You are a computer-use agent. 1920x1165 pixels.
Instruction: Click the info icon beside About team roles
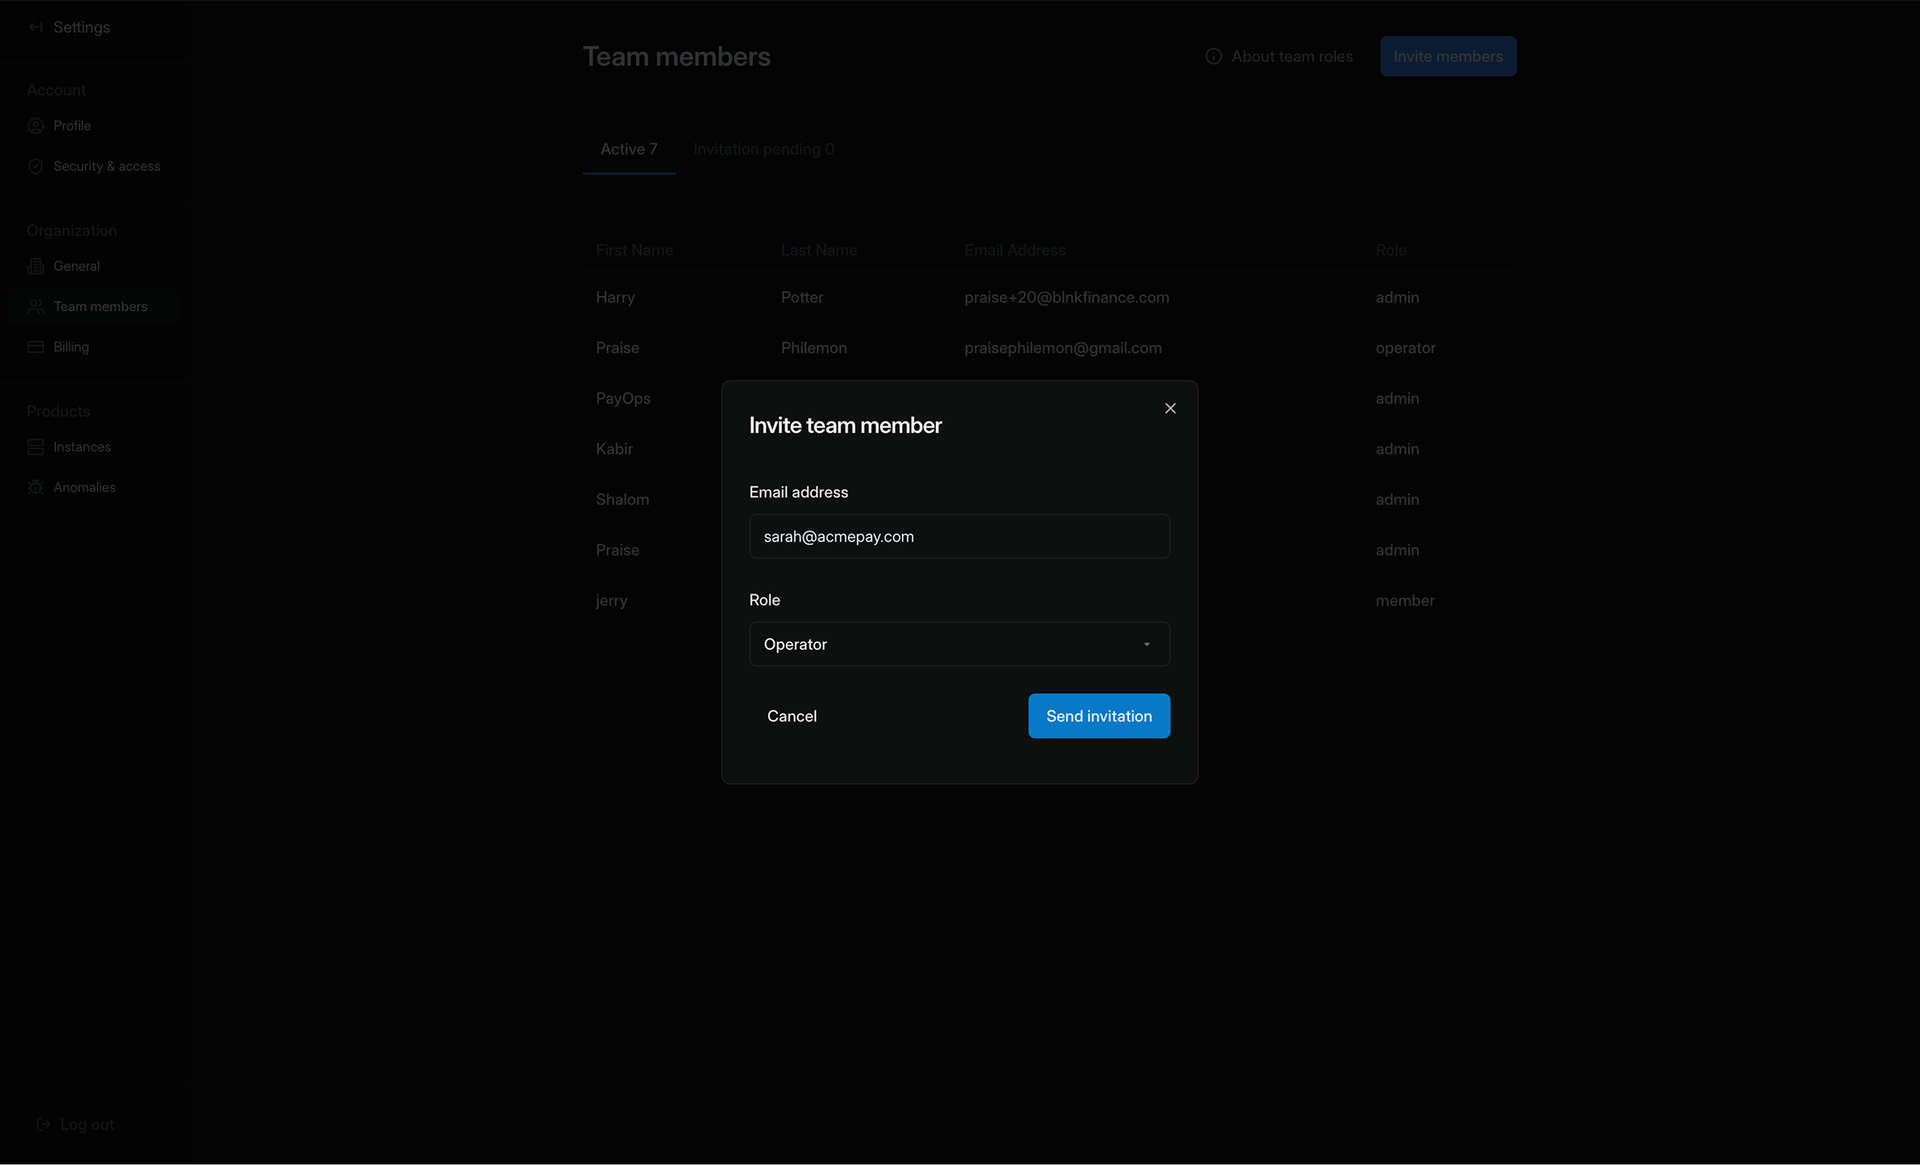point(1213,56)
